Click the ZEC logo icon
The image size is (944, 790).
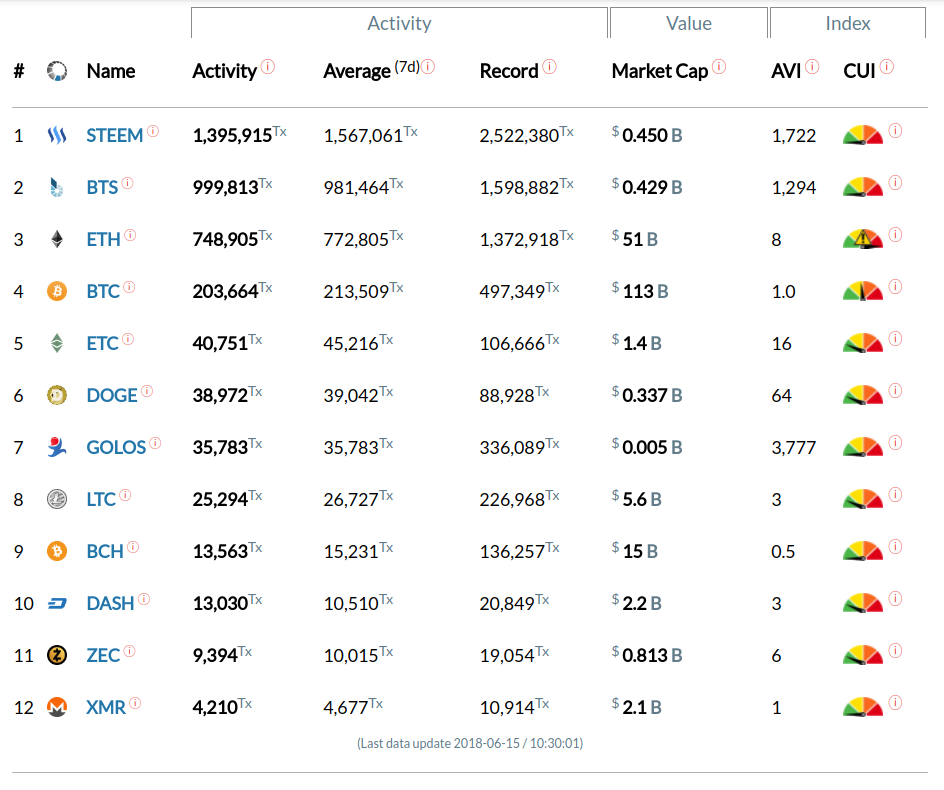[x=57, y=655]
